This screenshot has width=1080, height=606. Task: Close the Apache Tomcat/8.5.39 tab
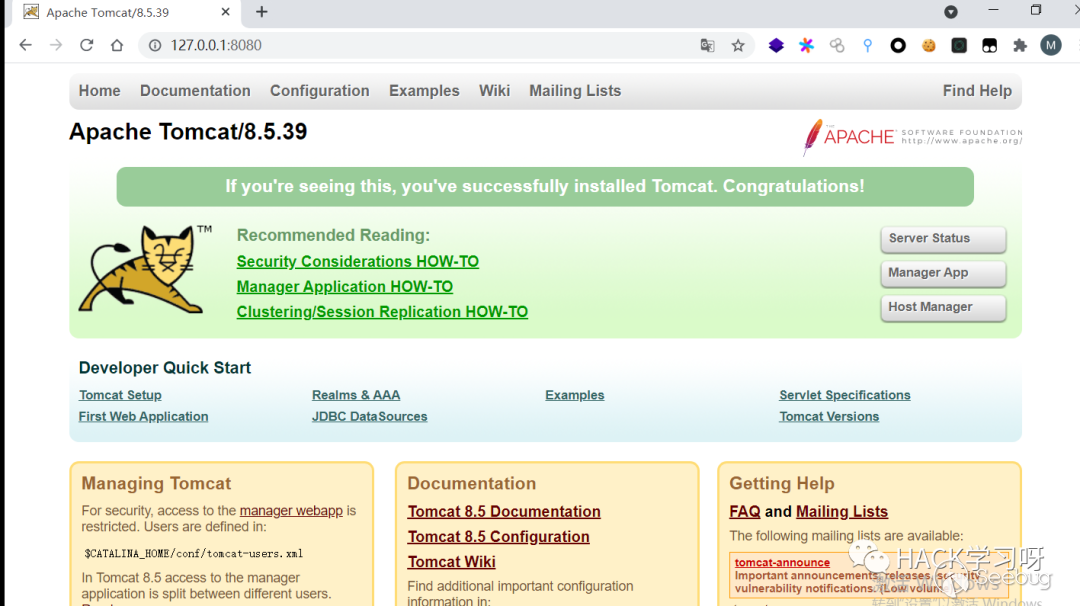[x=225, y=12]
